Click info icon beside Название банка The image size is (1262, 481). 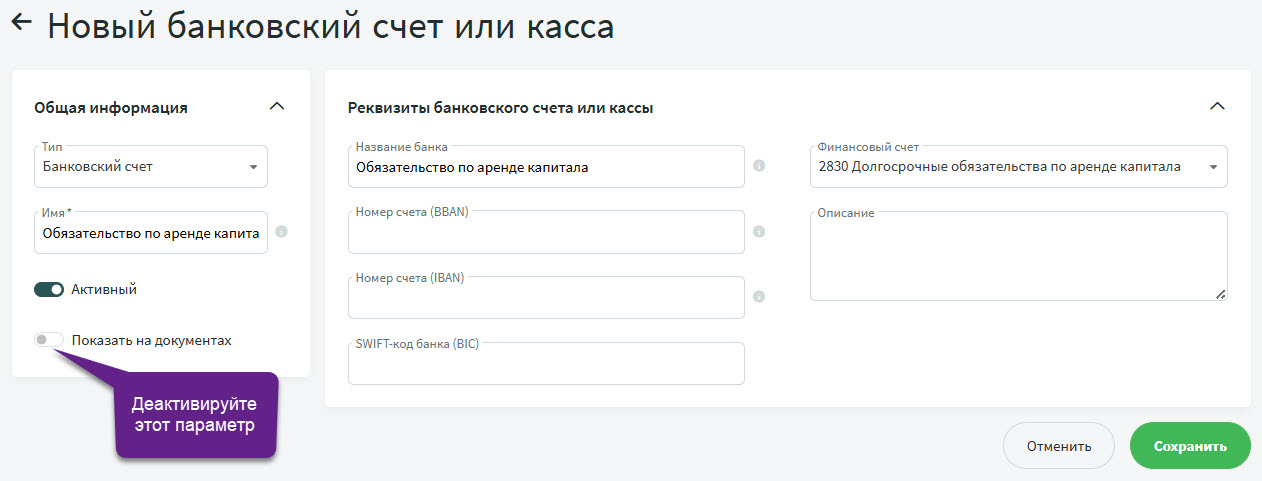(x=759, y=166)
